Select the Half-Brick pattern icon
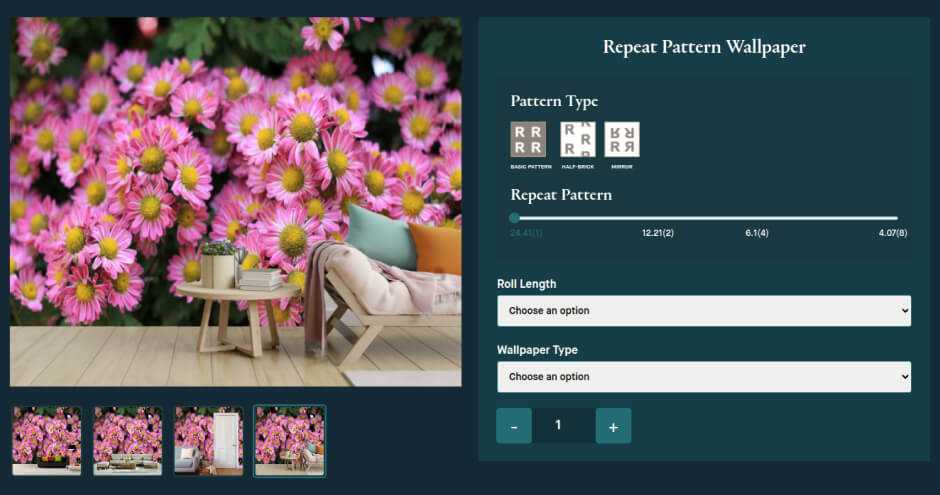 pyautogui.click(x=577, y=140)
